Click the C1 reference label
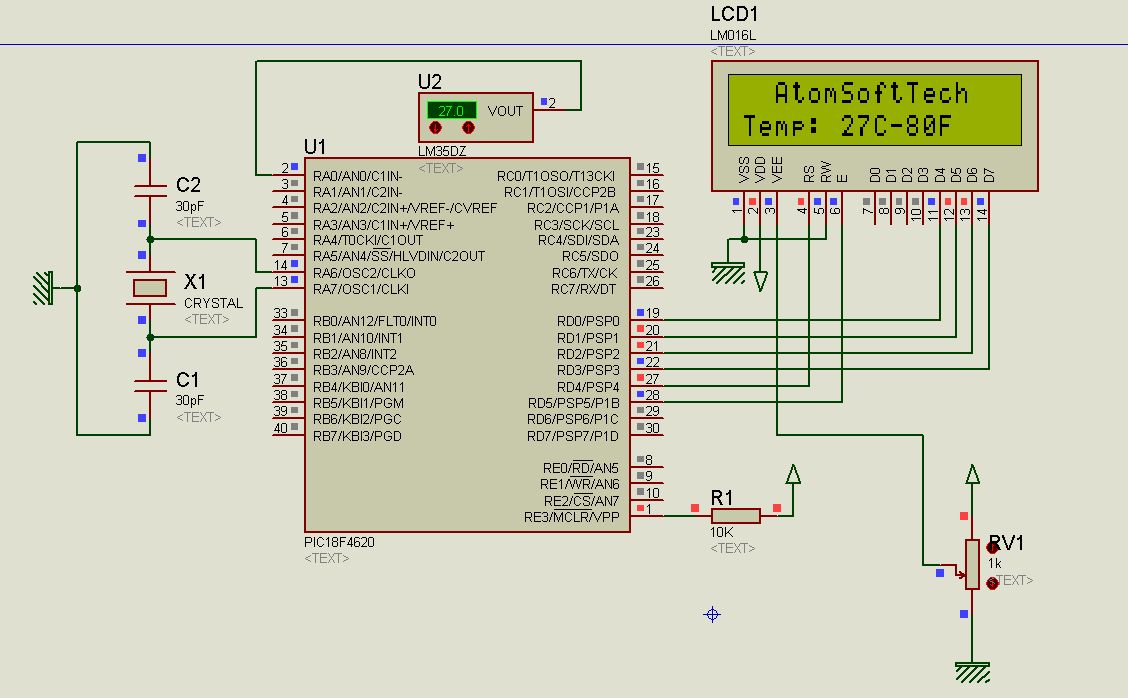The image size is (1128, 698). (x=187, y=379)
